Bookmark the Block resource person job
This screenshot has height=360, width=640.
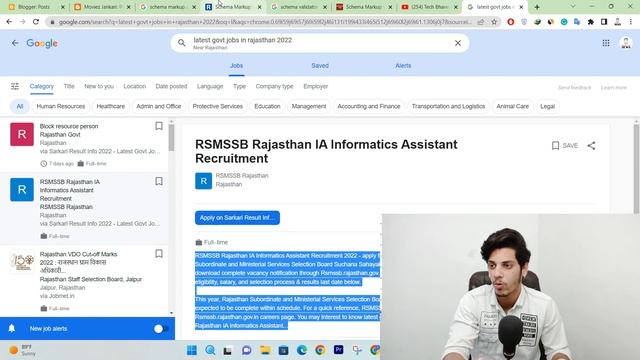[159, 126]
